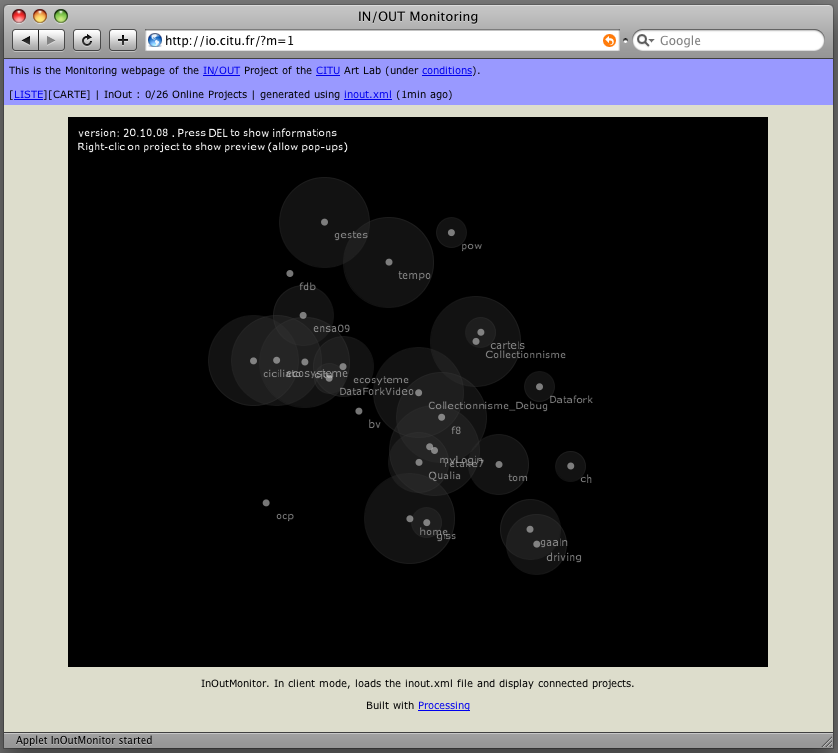Select the gestes project node
This screenshot has height=753, width=838.
pyautogui.click(x=324, y=222)
